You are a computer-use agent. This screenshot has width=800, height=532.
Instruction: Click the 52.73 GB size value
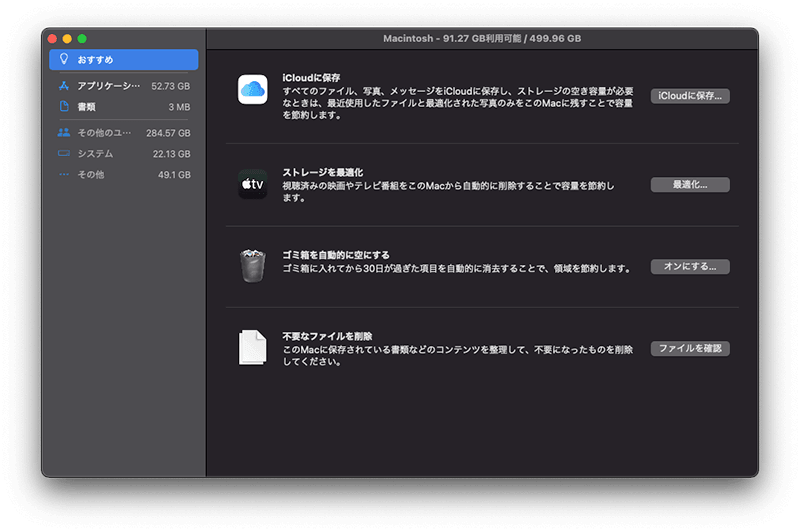pyautogui.click(x=170, y=86)
